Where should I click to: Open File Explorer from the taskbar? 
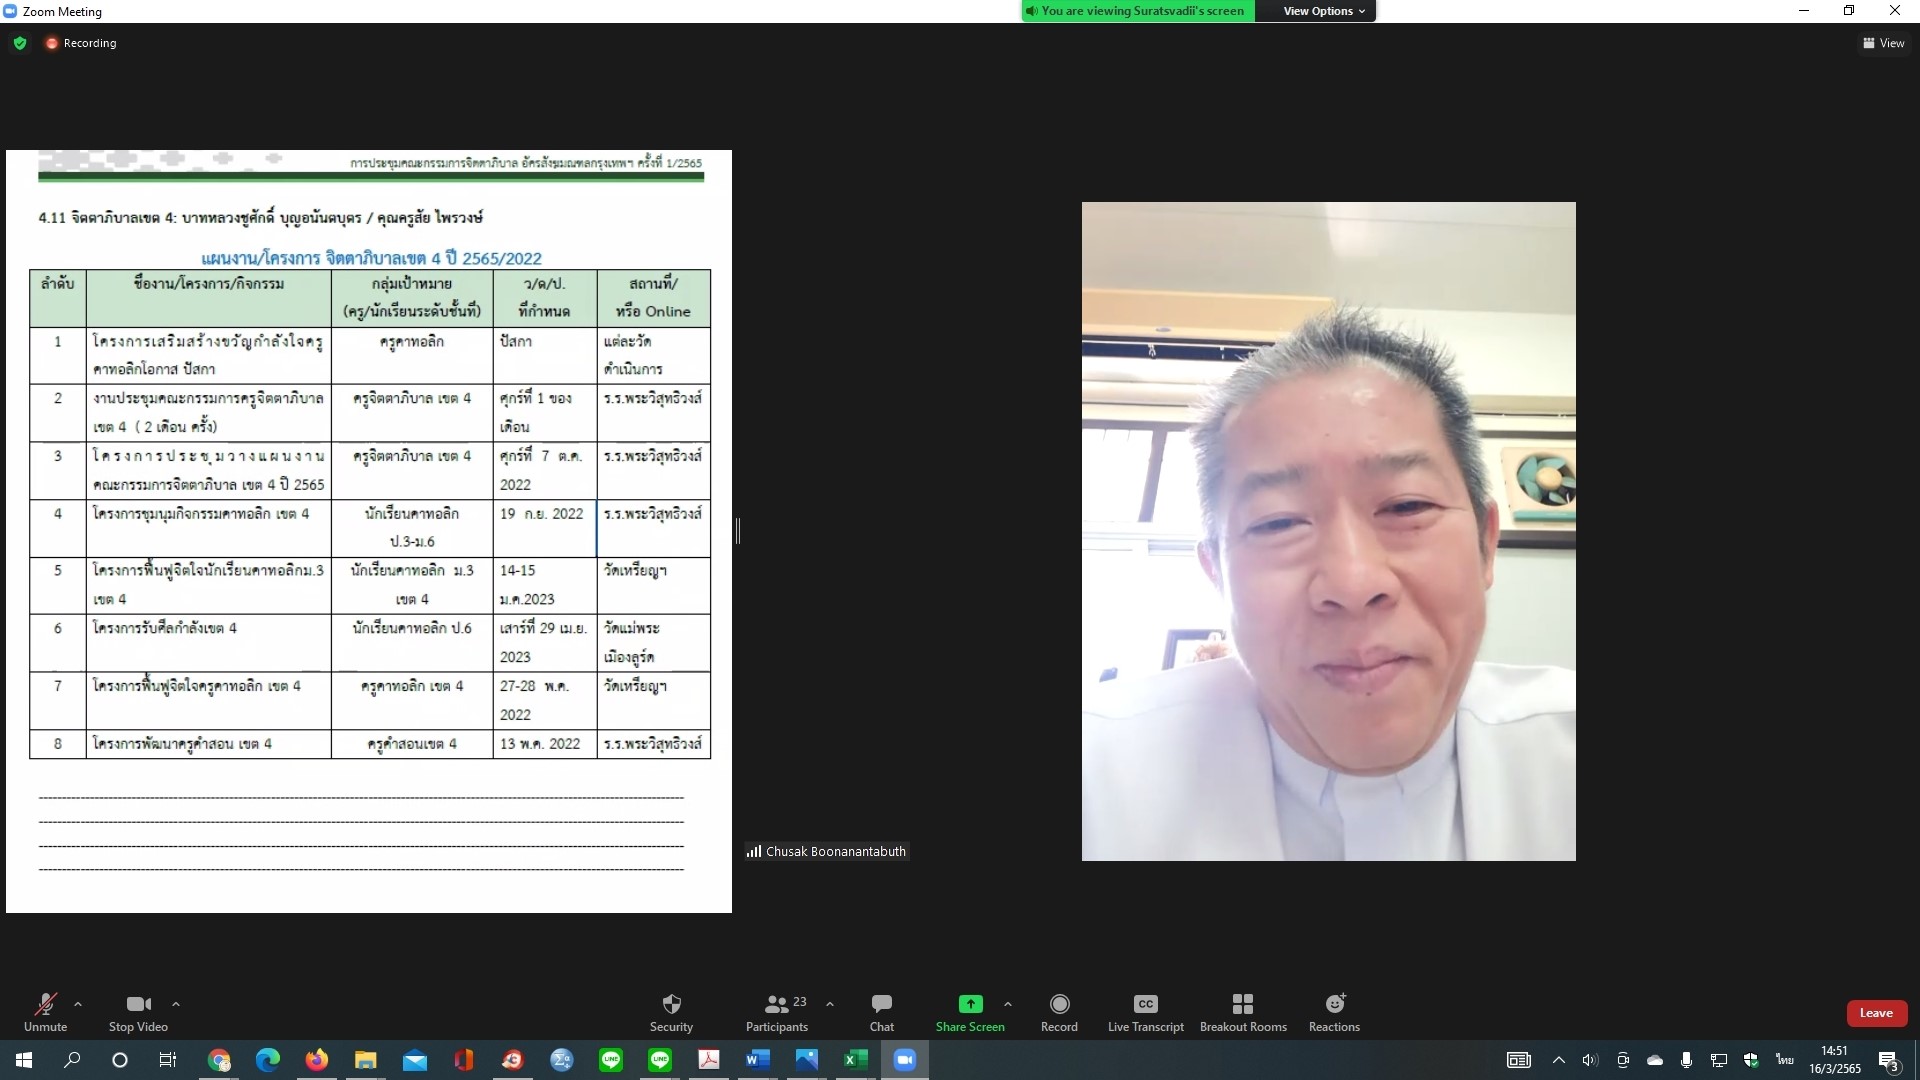point(366,1060)
